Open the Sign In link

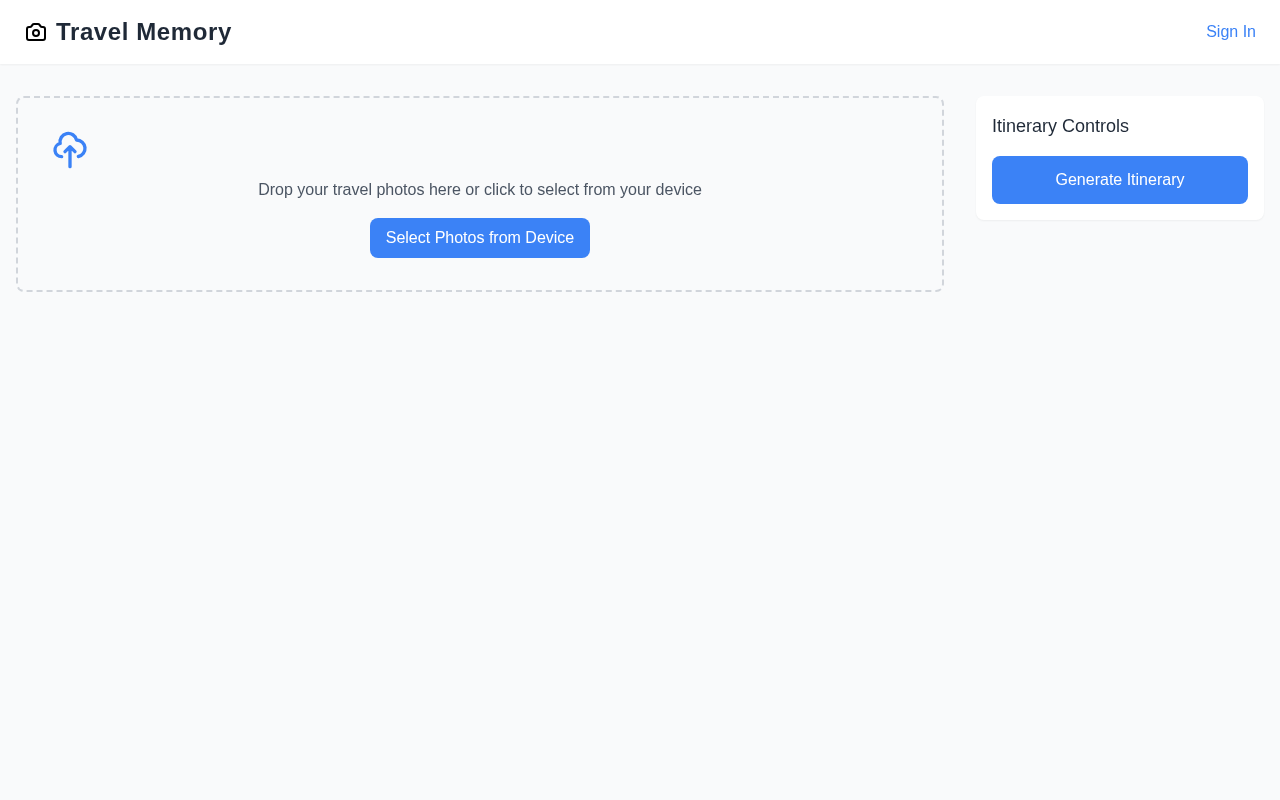point(1230,32)
